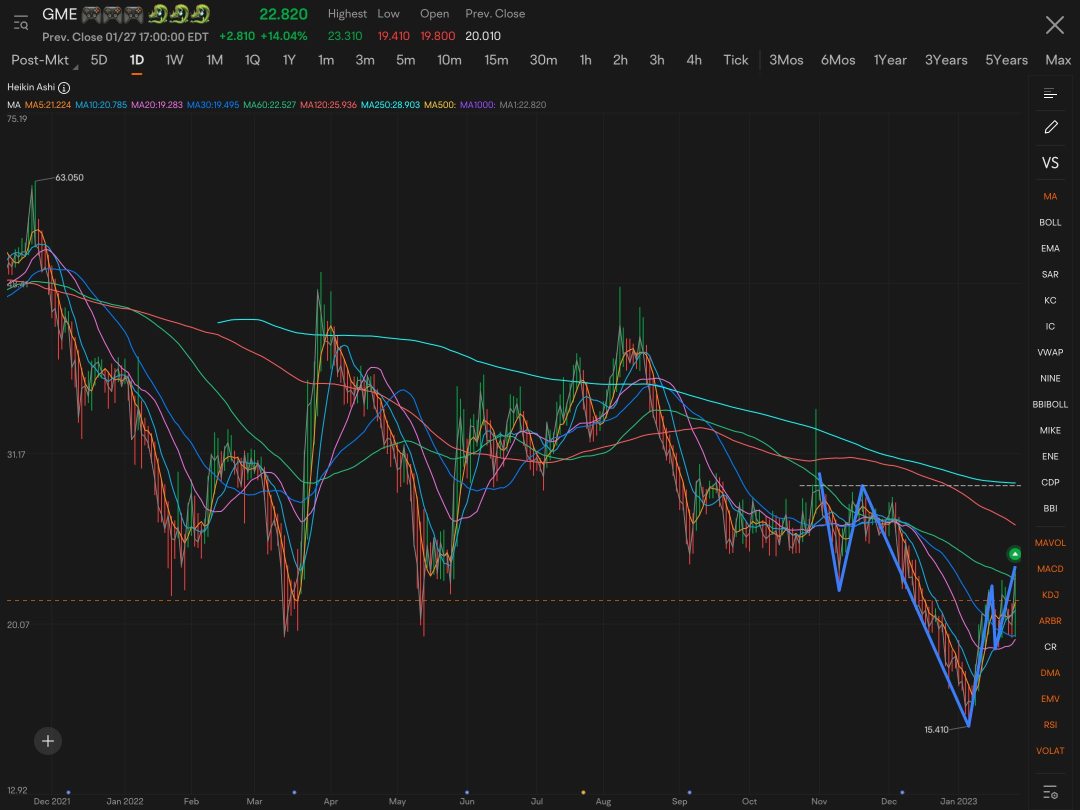Toggle the BBI indicator
Screen dimensions: 1080x810
point(1050,508)
